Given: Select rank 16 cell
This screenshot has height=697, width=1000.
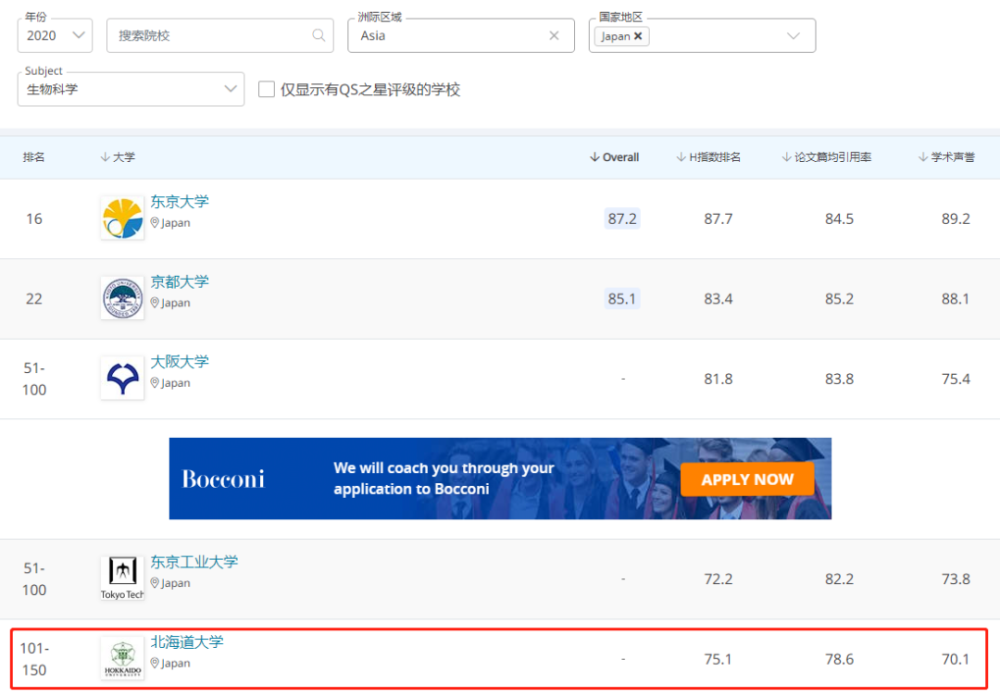Looking at the screenshot, I should point(34,219).
